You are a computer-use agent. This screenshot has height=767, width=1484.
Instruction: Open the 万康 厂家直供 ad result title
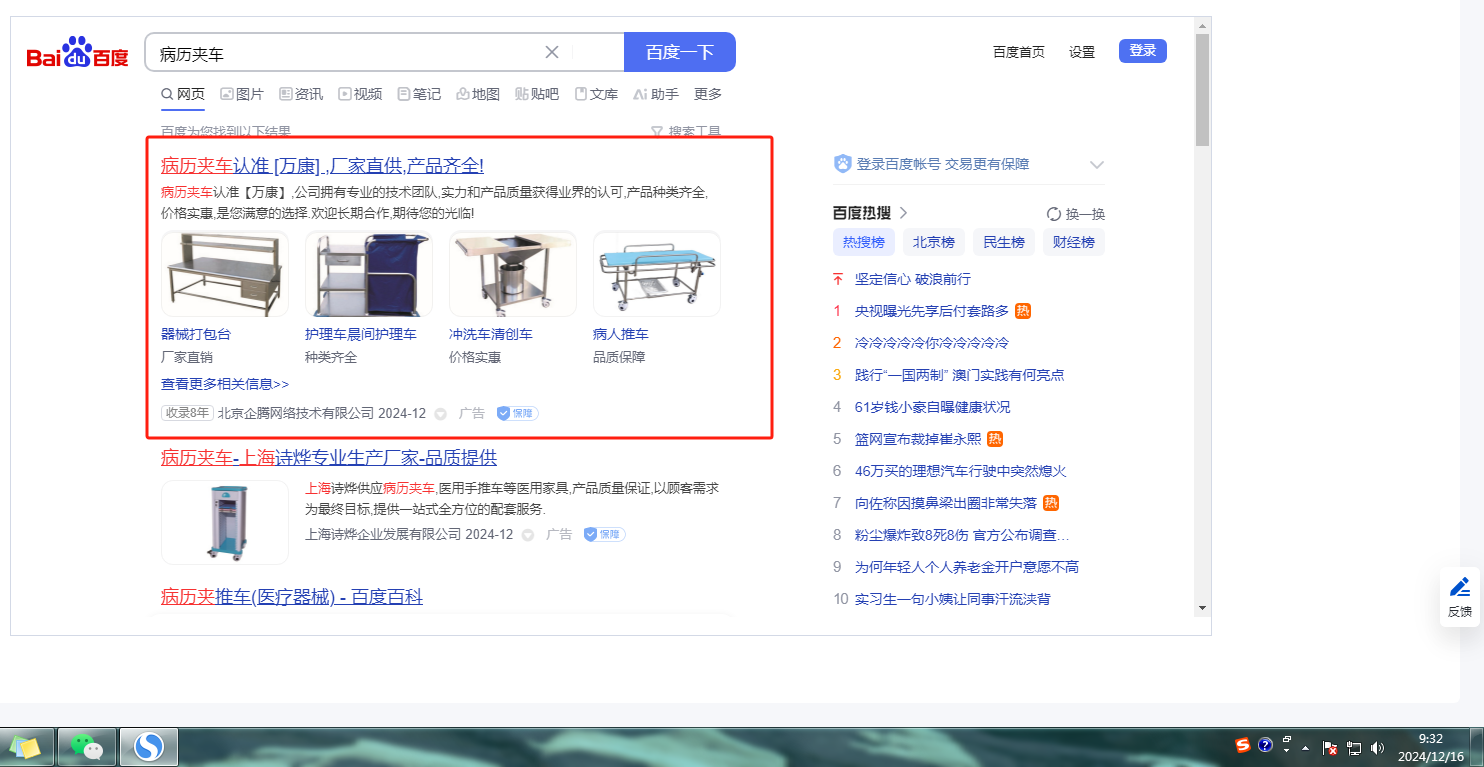click(322, 166)
